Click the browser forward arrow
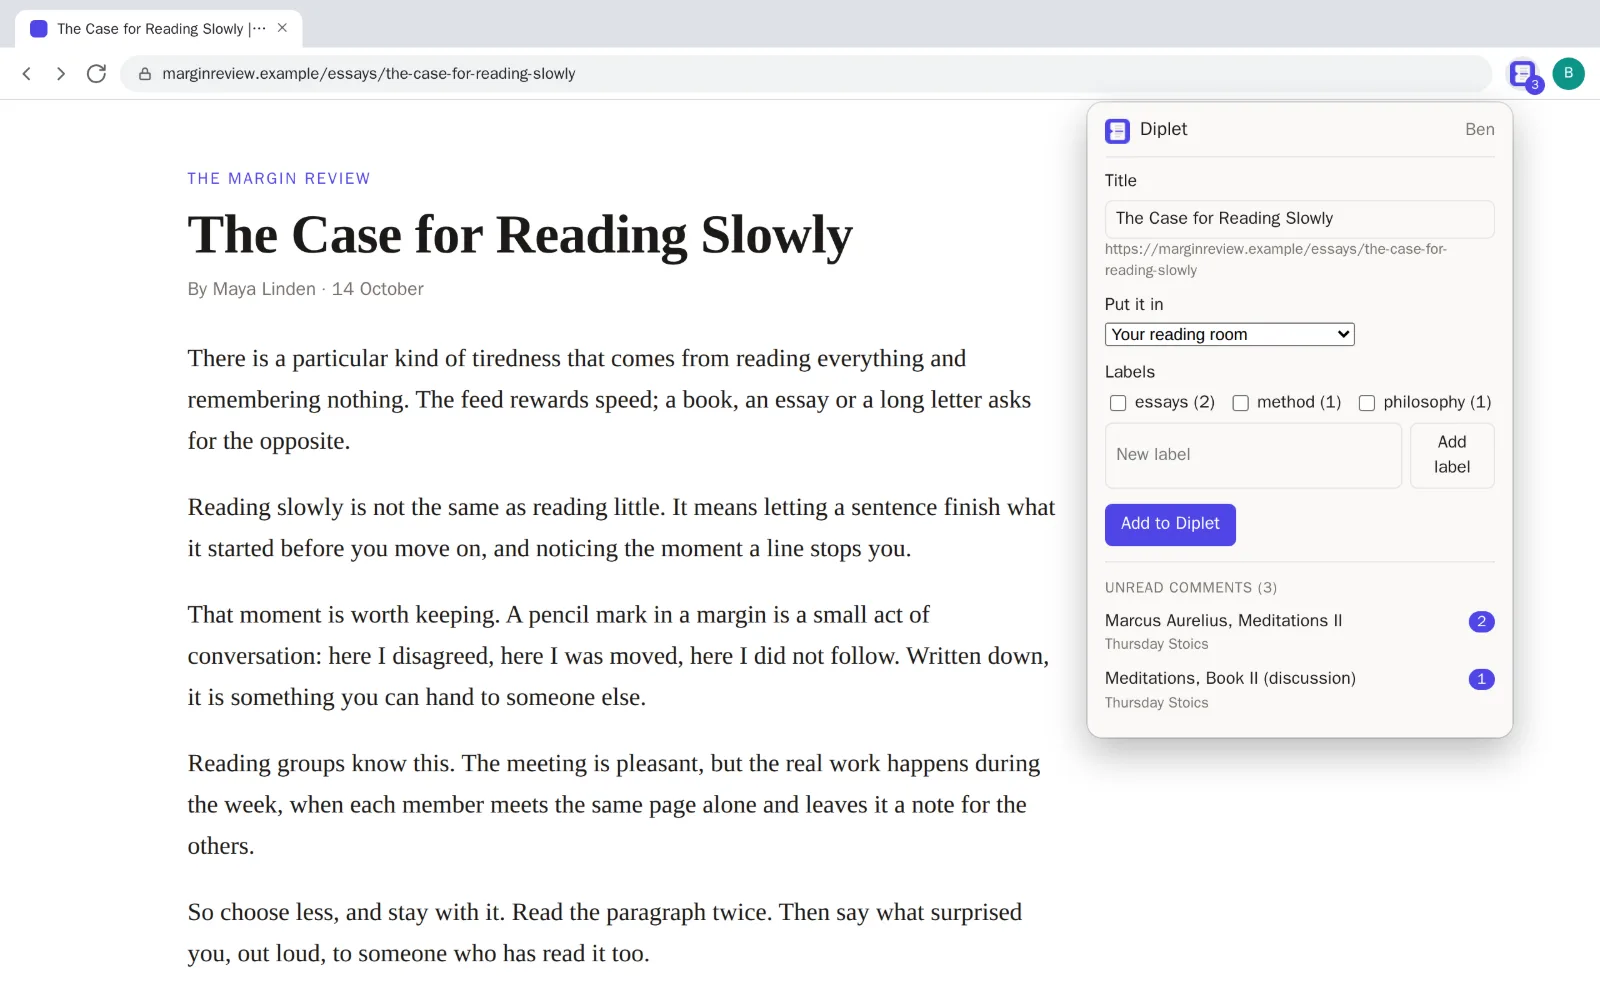 click(61, 74)
